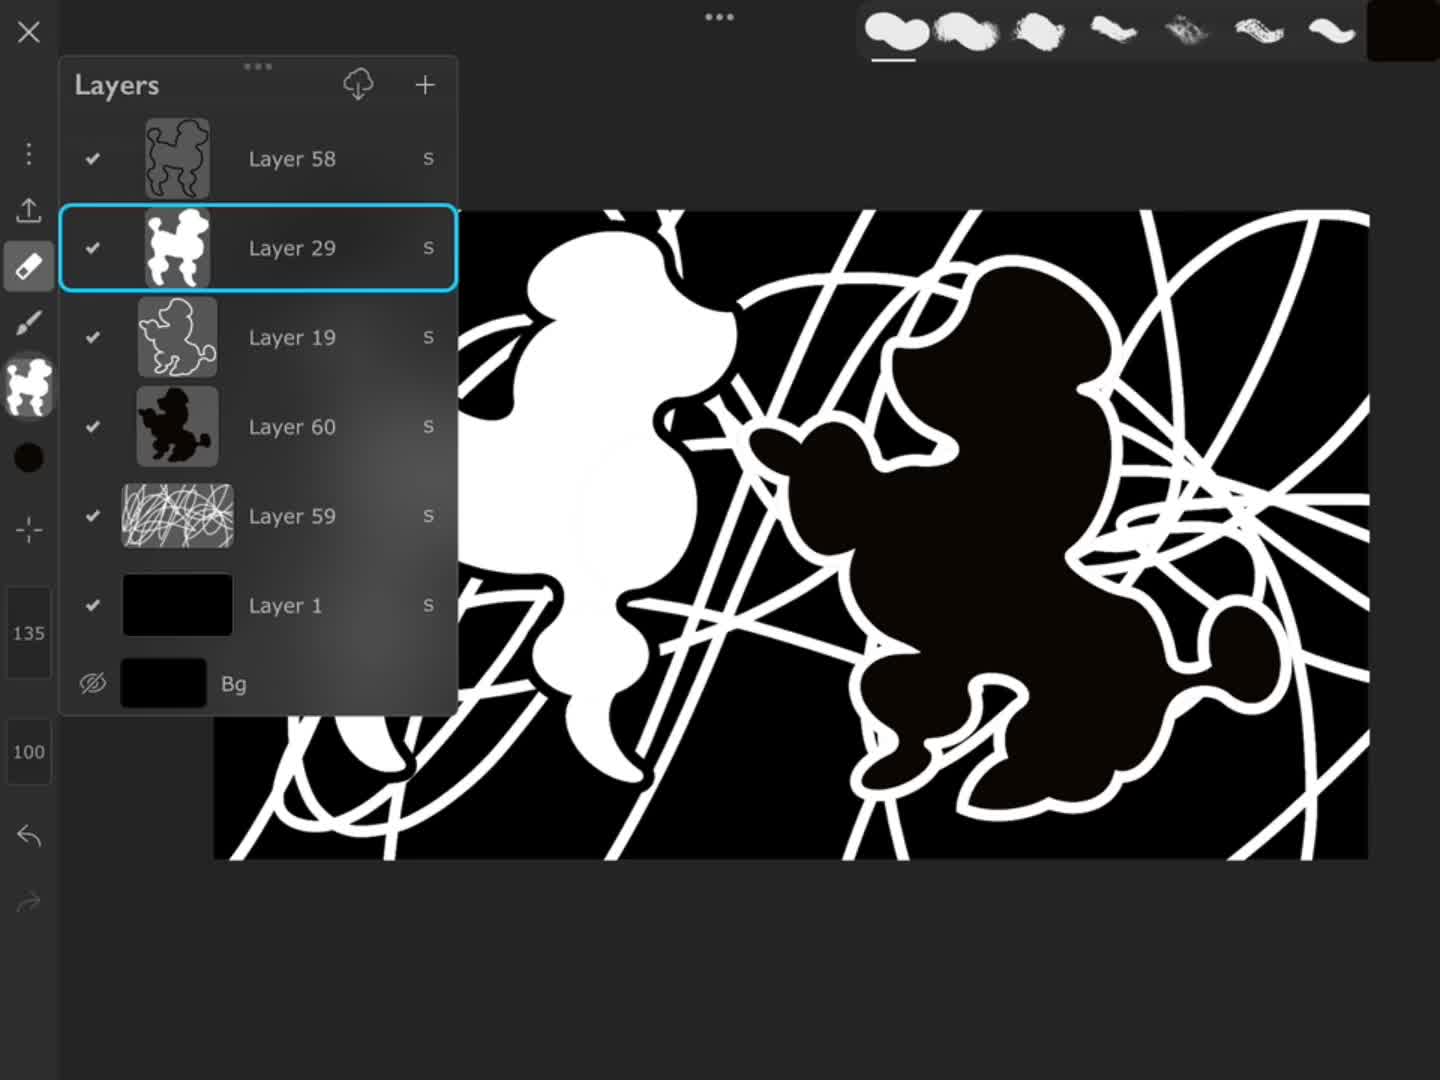Toggle visibility checkmark of Layer 1

point(93,605)
